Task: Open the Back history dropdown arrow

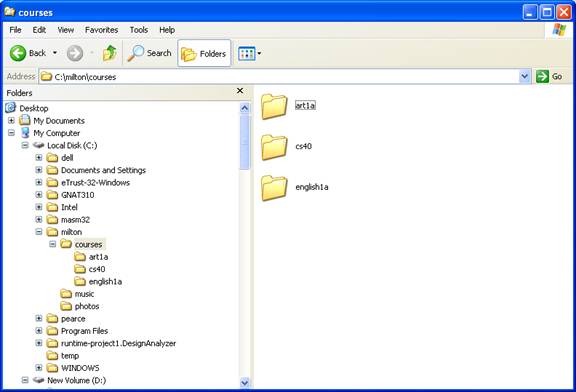Action: point(55,53)
